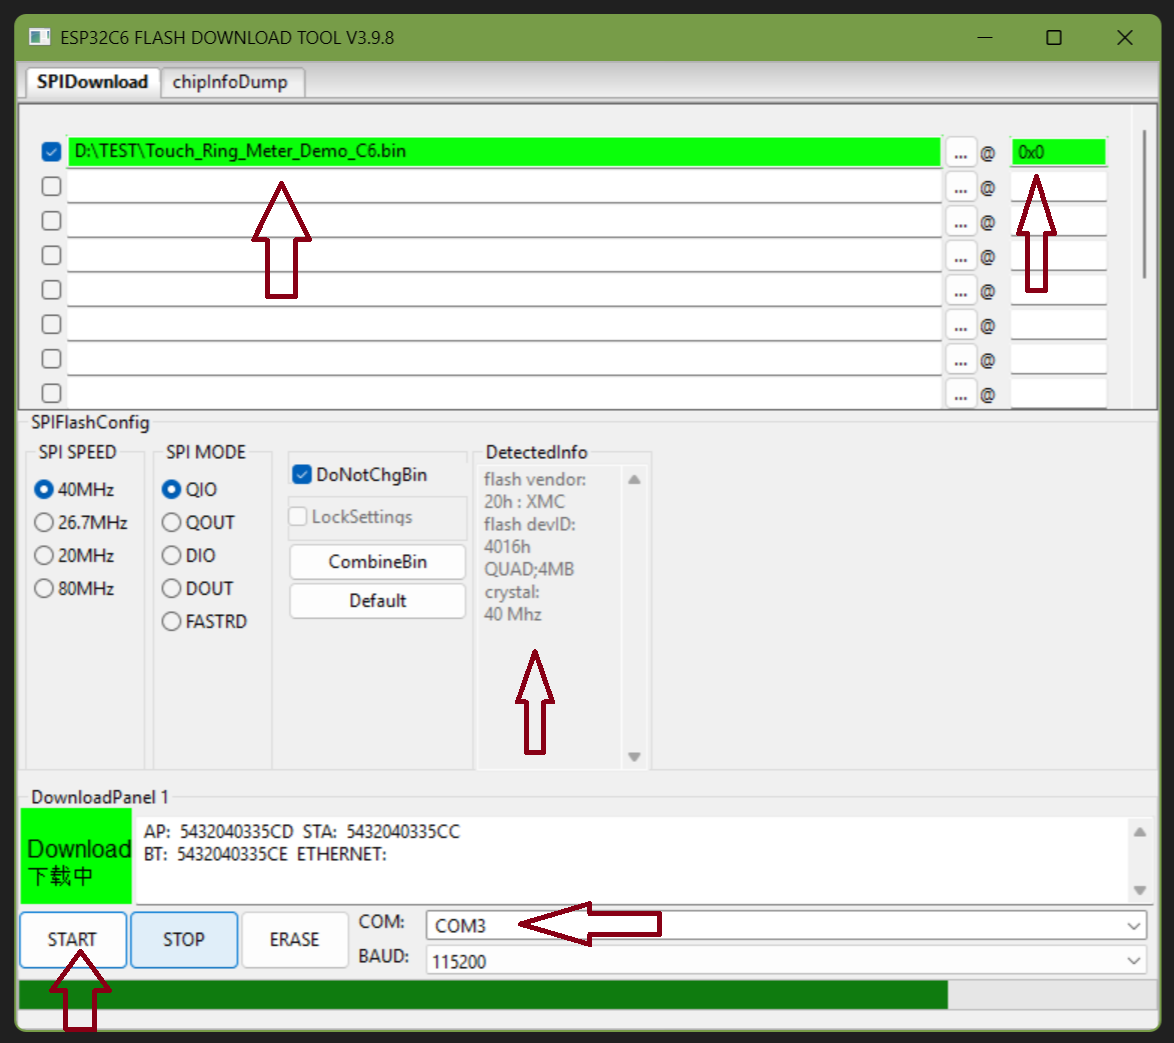Minimize the flash download tool window

tap(985, 37)
